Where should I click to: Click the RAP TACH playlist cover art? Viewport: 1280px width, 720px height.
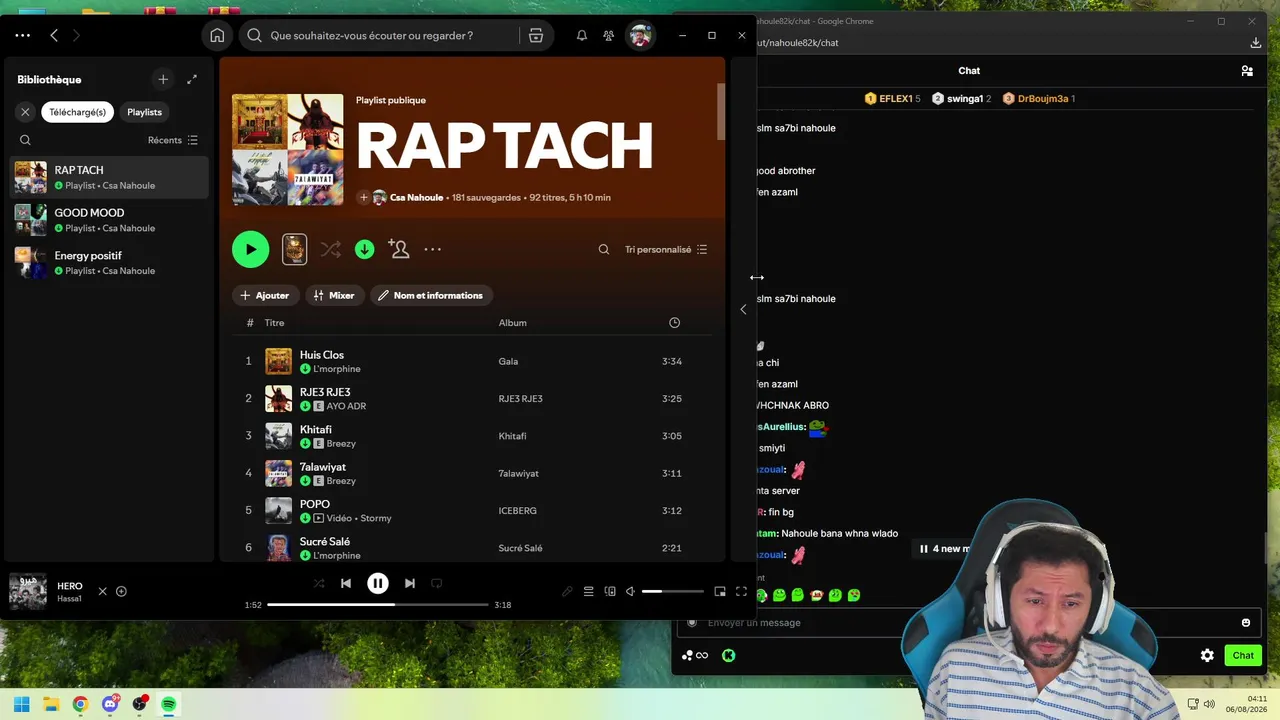tap(288, 150)
